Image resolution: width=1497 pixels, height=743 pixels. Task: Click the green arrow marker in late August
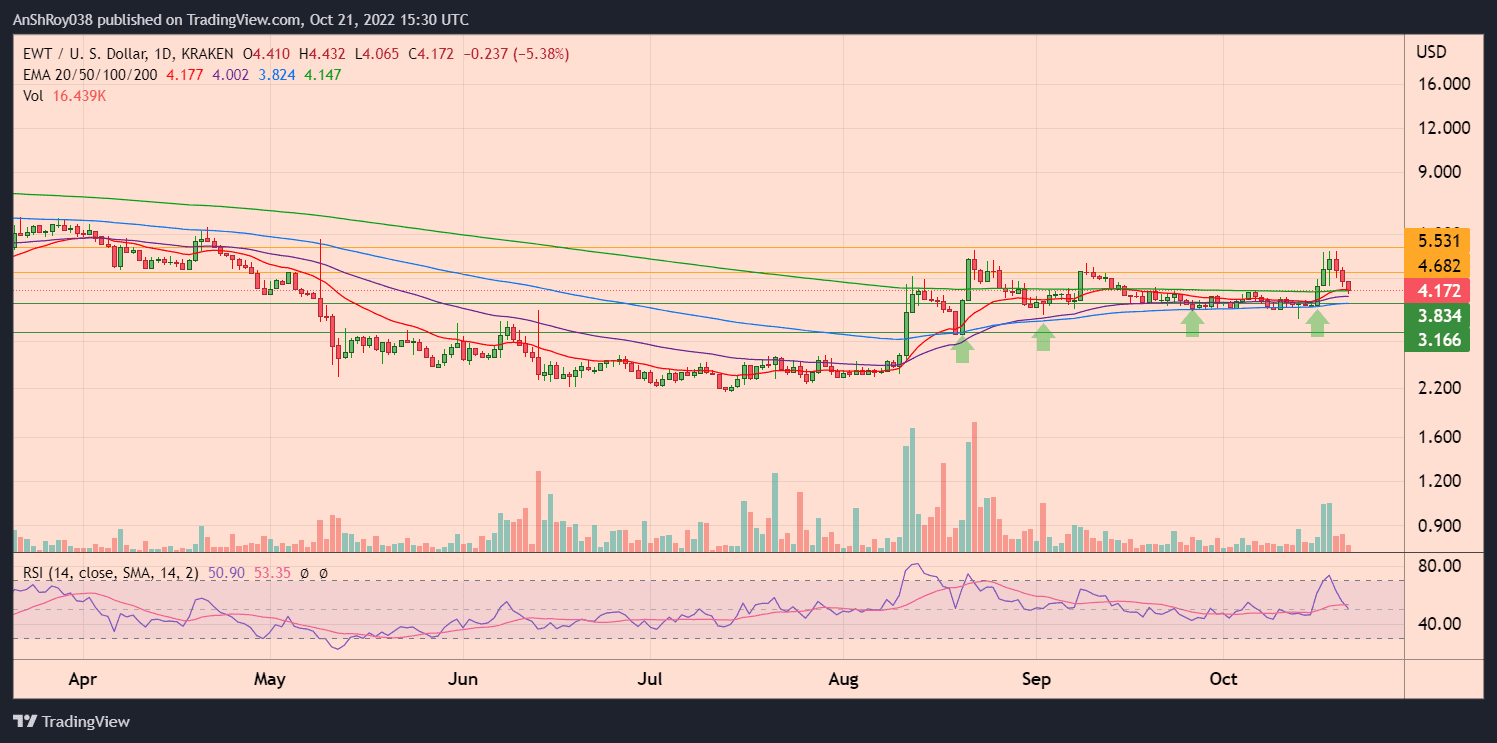(x=962, y=349)
